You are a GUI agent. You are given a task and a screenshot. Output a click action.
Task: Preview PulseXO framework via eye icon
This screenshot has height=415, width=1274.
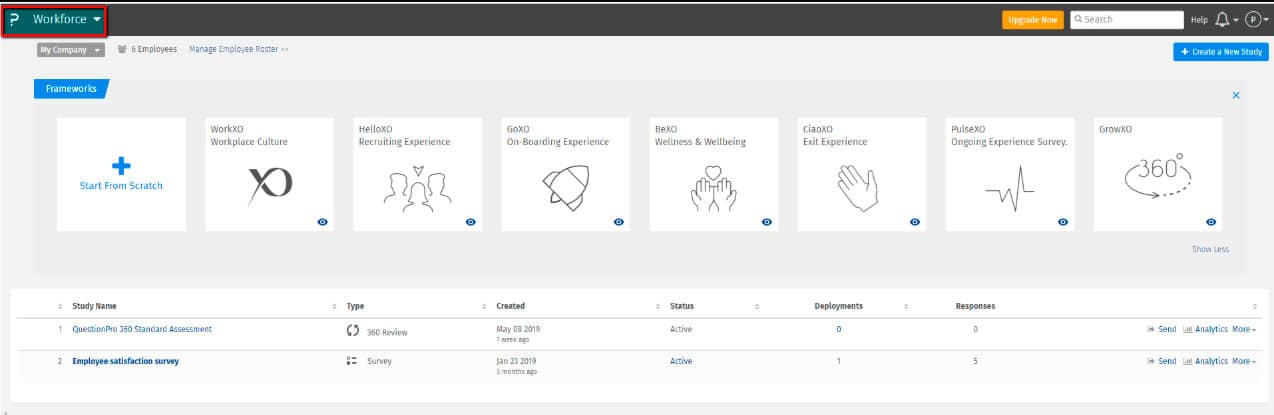tap(1063, 222)
